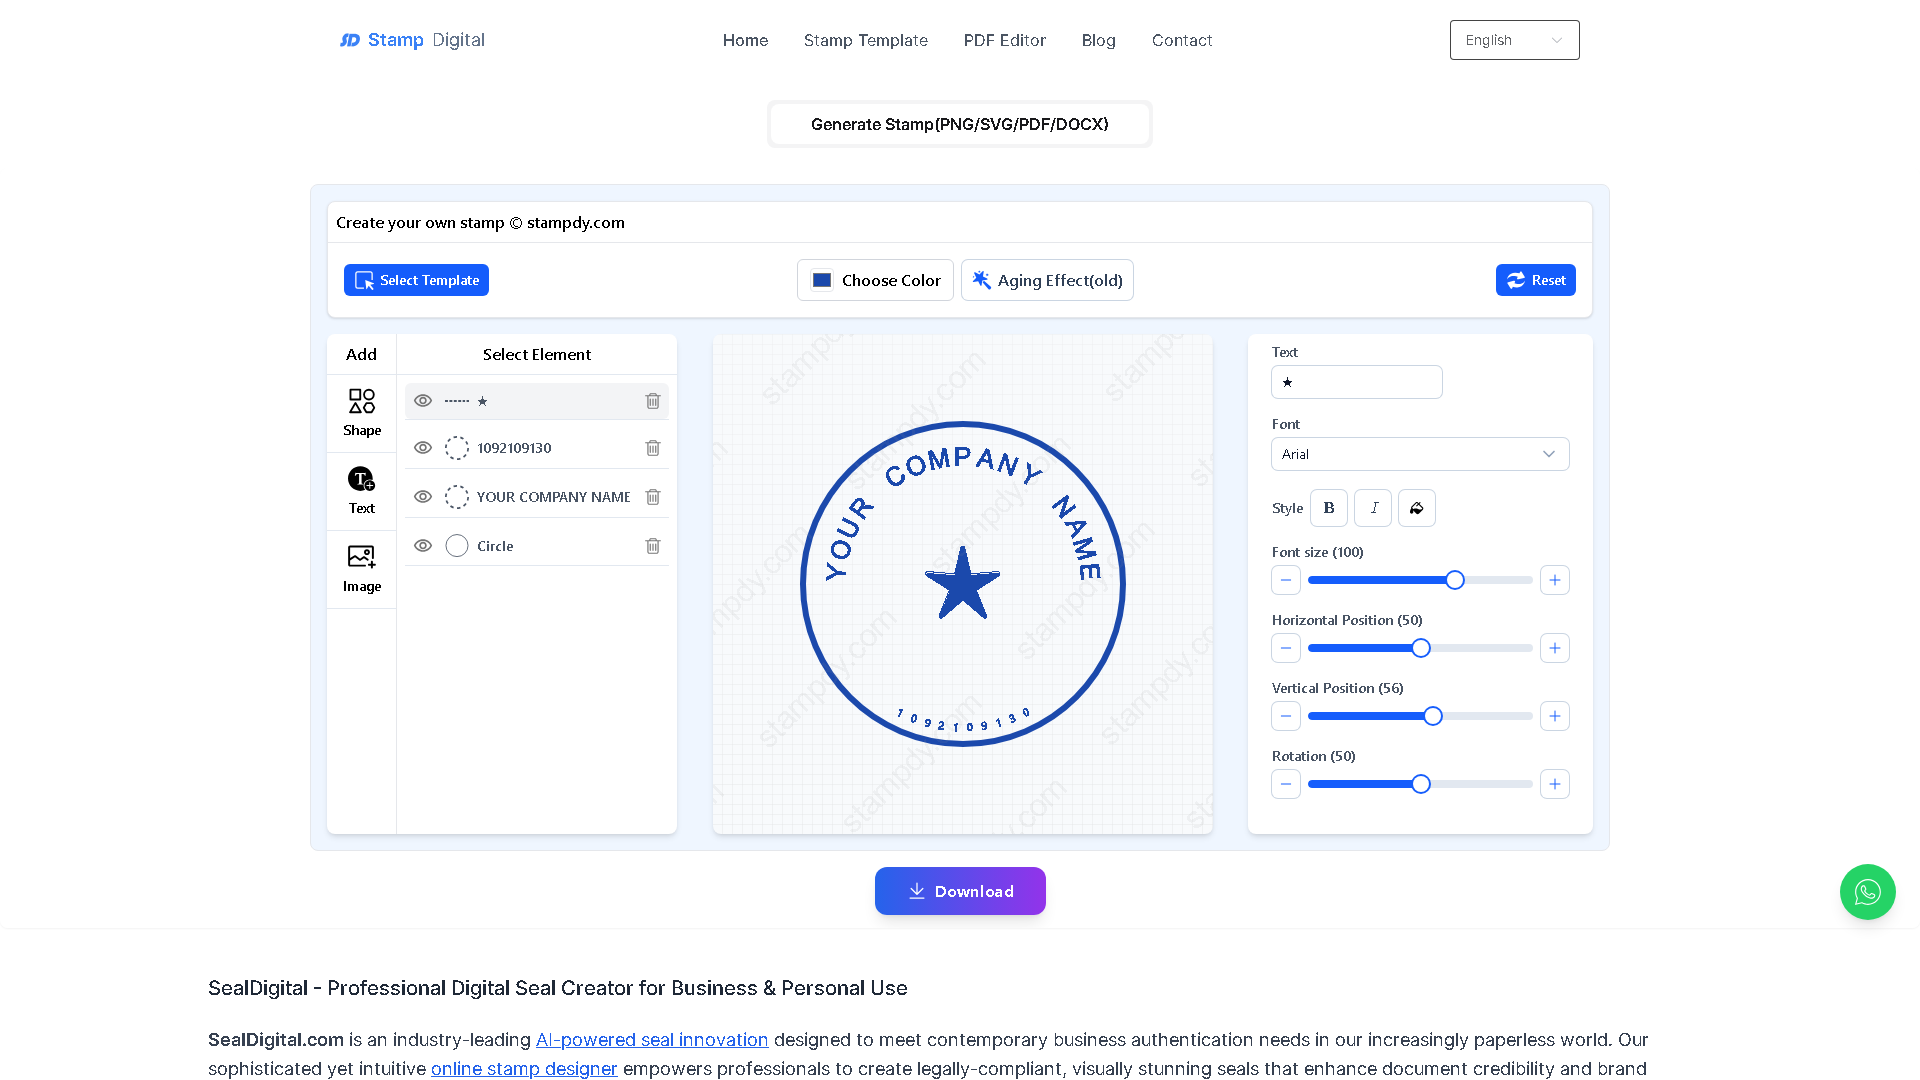This screenshot has width=1920, height=1080.
Task: Navigate to the PDF Editor page
Action: [x=1004, y=40]
